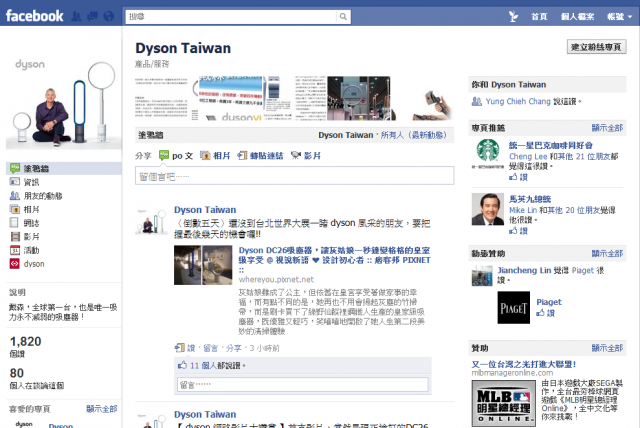Select 塗鴉牆 wall in sidebar
The height and width of the screenshot is (428, 640).
coord(64,168)
